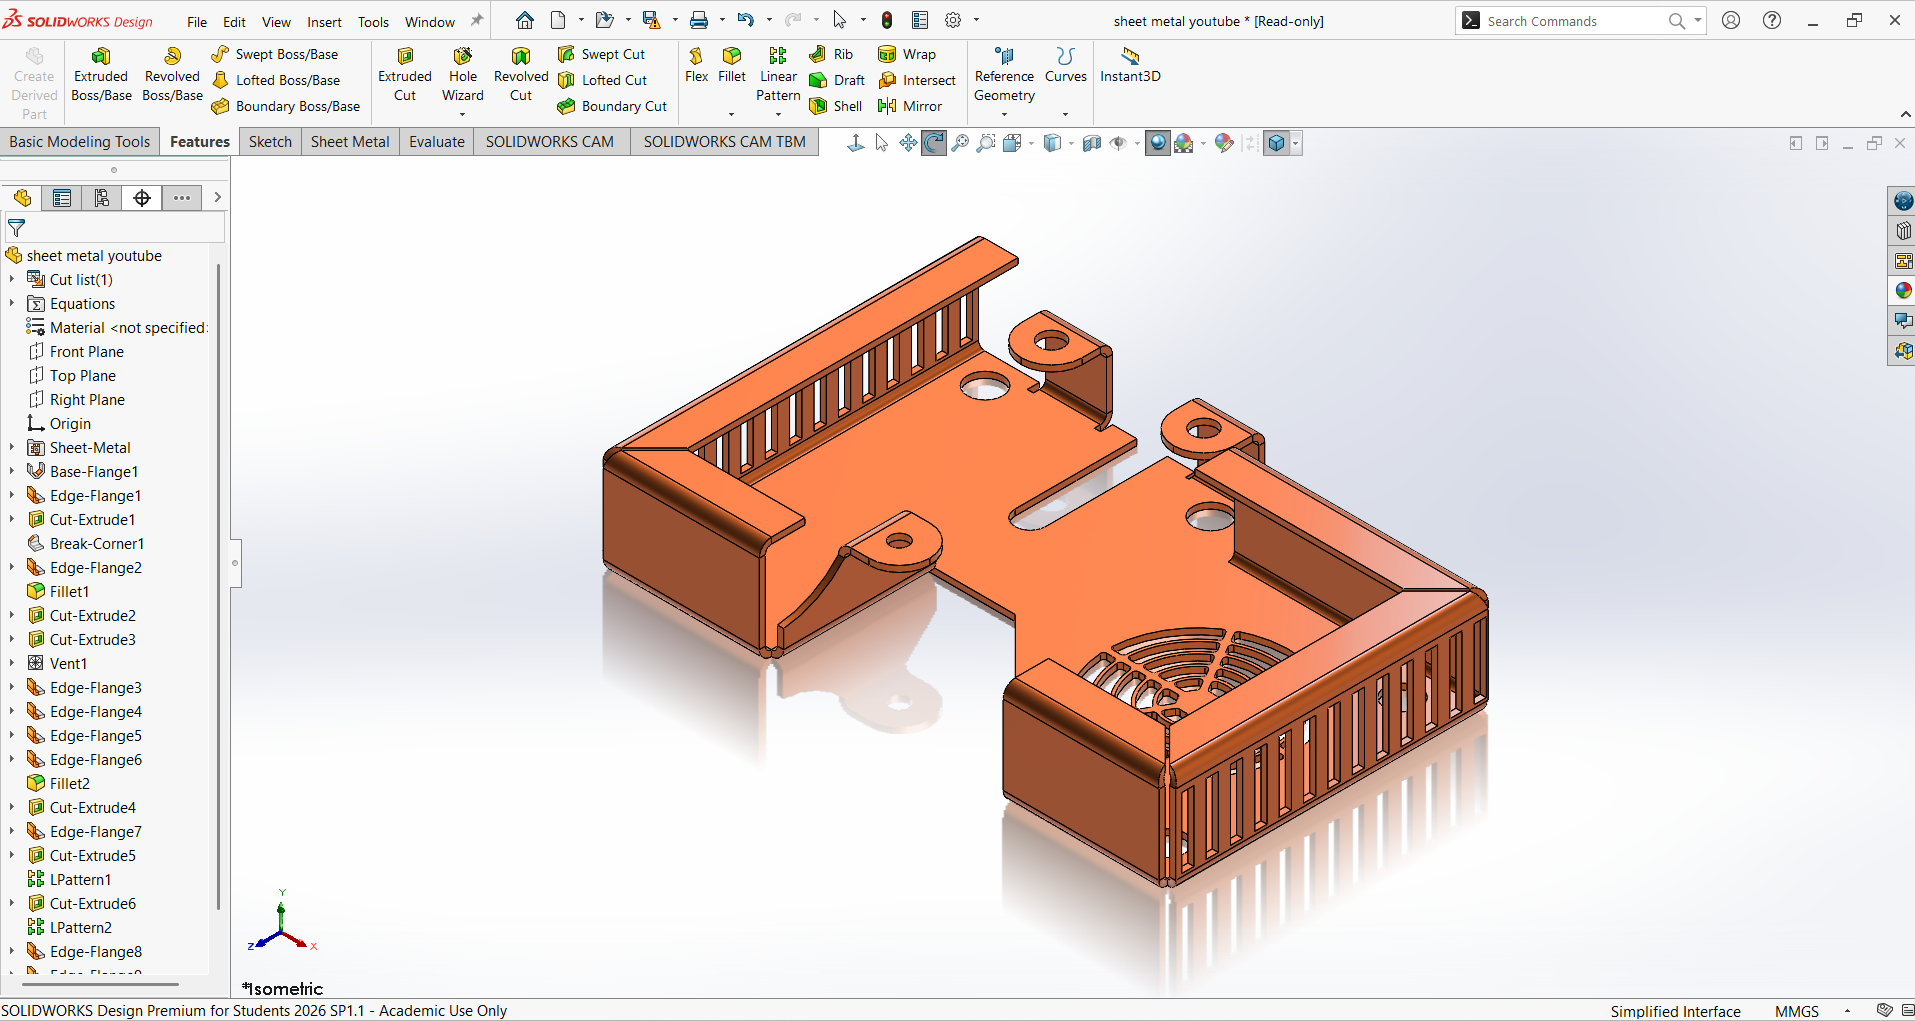Toggle pin on the menu bar
This screenshot has width=1915, height=1021.
(477, 20)
